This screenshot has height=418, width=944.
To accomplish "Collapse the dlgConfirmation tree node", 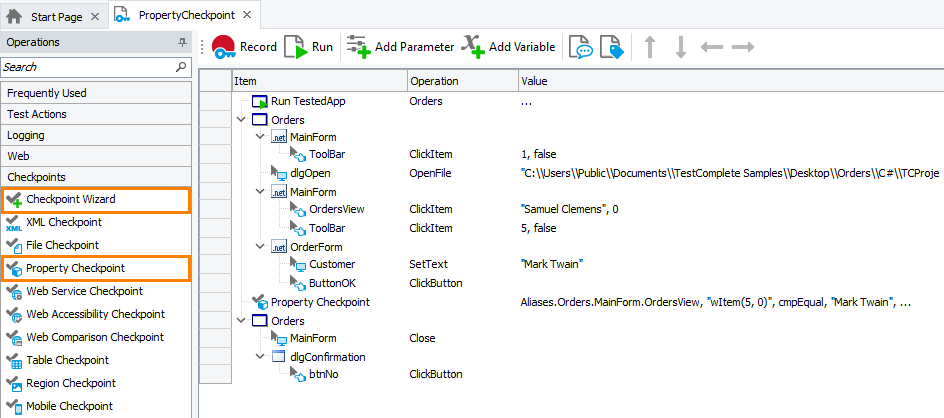I will pos(260,357).
